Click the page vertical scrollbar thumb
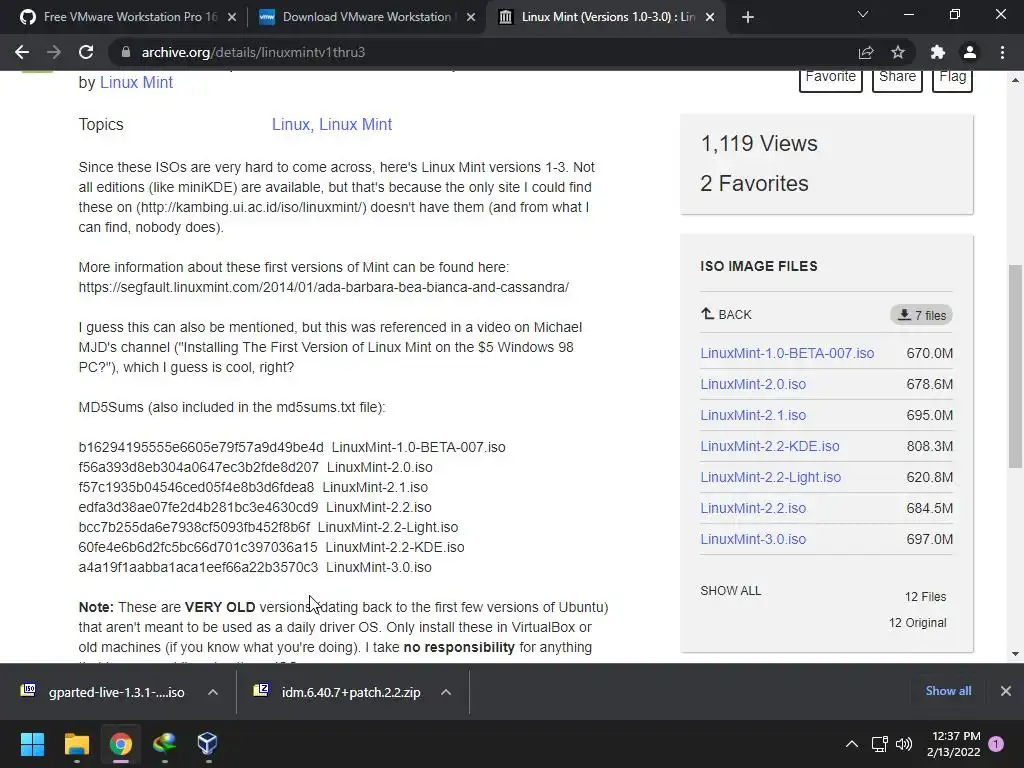The height and width of the screenshot is (768, 1024). (1015, 366)
